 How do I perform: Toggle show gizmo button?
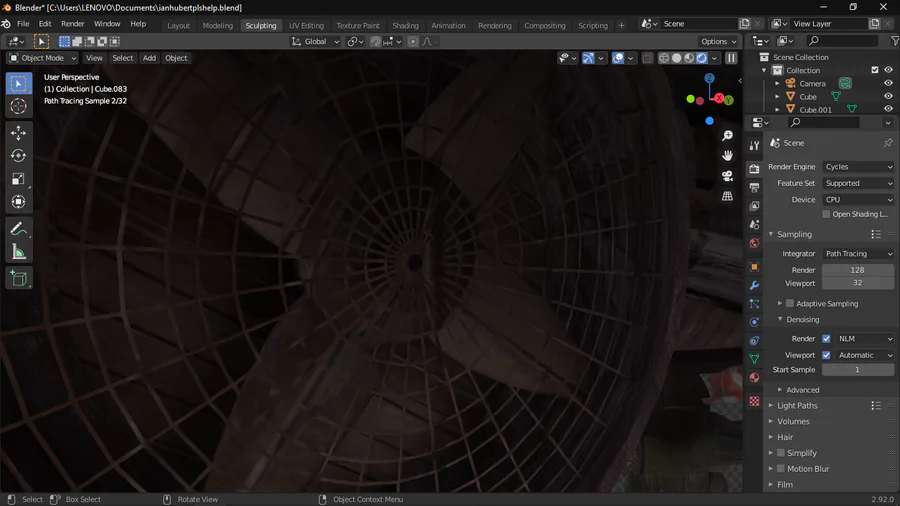click(x=588, y=58)
